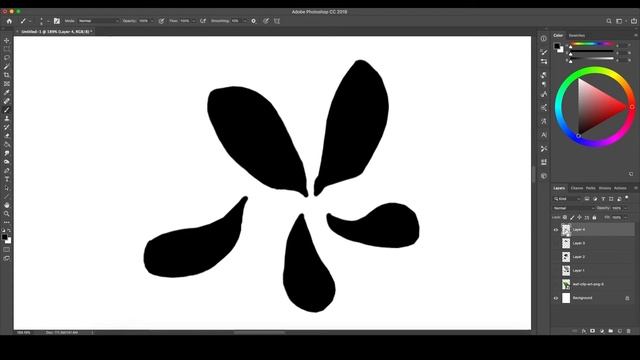
Task: Select the Background layer
Action: tap(594, 298)
